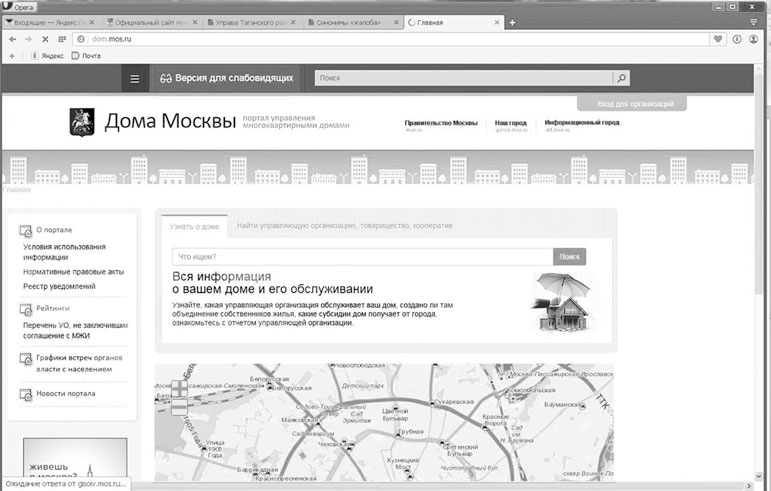Open Правительство Москвы link
Viewport: 771px width, 491px height.
point(441,123)
